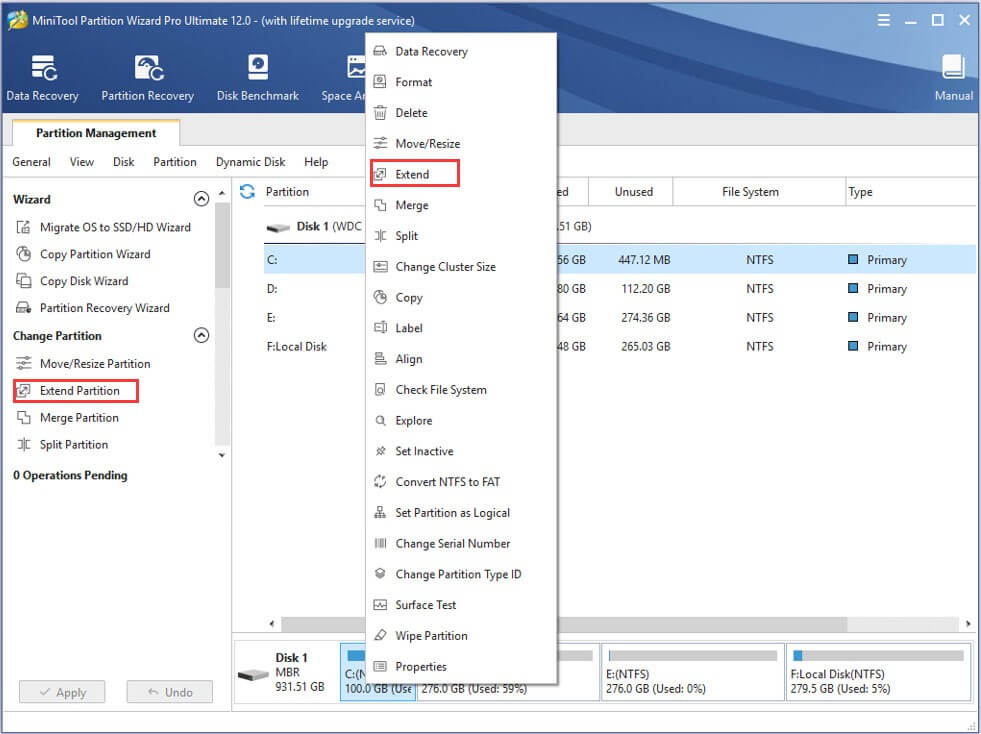
Task: Click the Apply button
Action: (62, 692)
